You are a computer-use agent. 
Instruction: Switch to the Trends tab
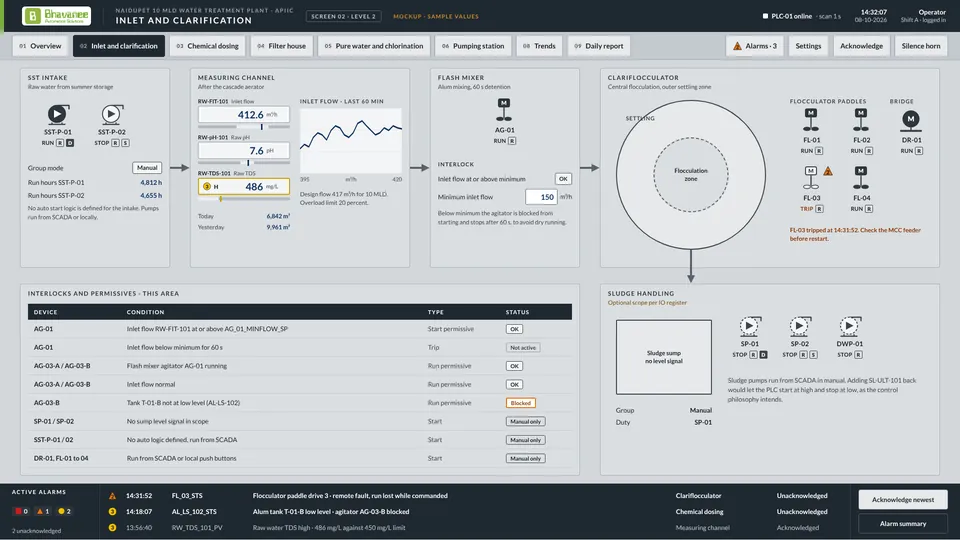539,46
